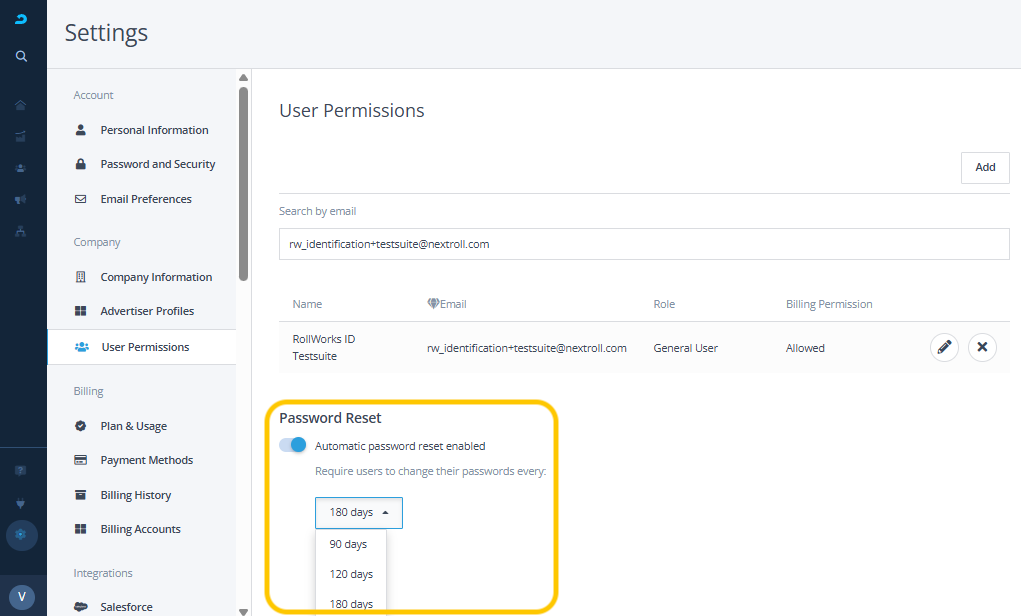Open Company Information settings page
1021x616 pixels.
[x=156, y=277]
